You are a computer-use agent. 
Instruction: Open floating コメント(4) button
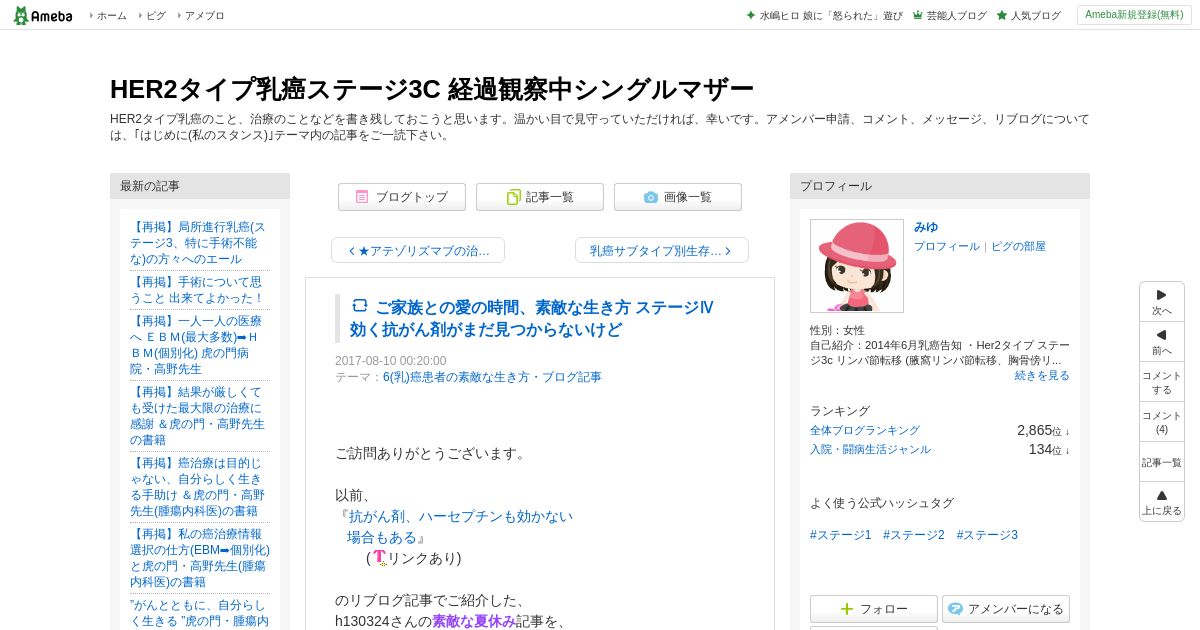[1162, 422]
